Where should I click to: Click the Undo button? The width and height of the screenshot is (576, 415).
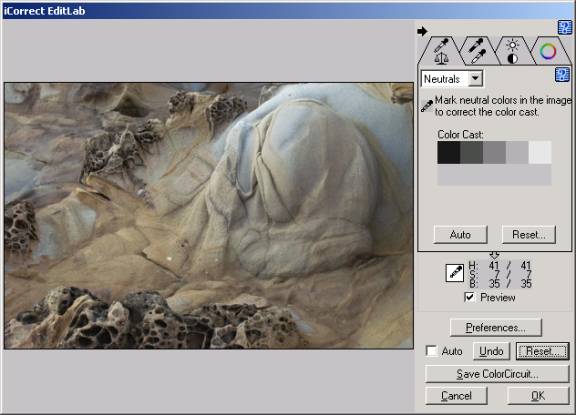tap(491, 351)
